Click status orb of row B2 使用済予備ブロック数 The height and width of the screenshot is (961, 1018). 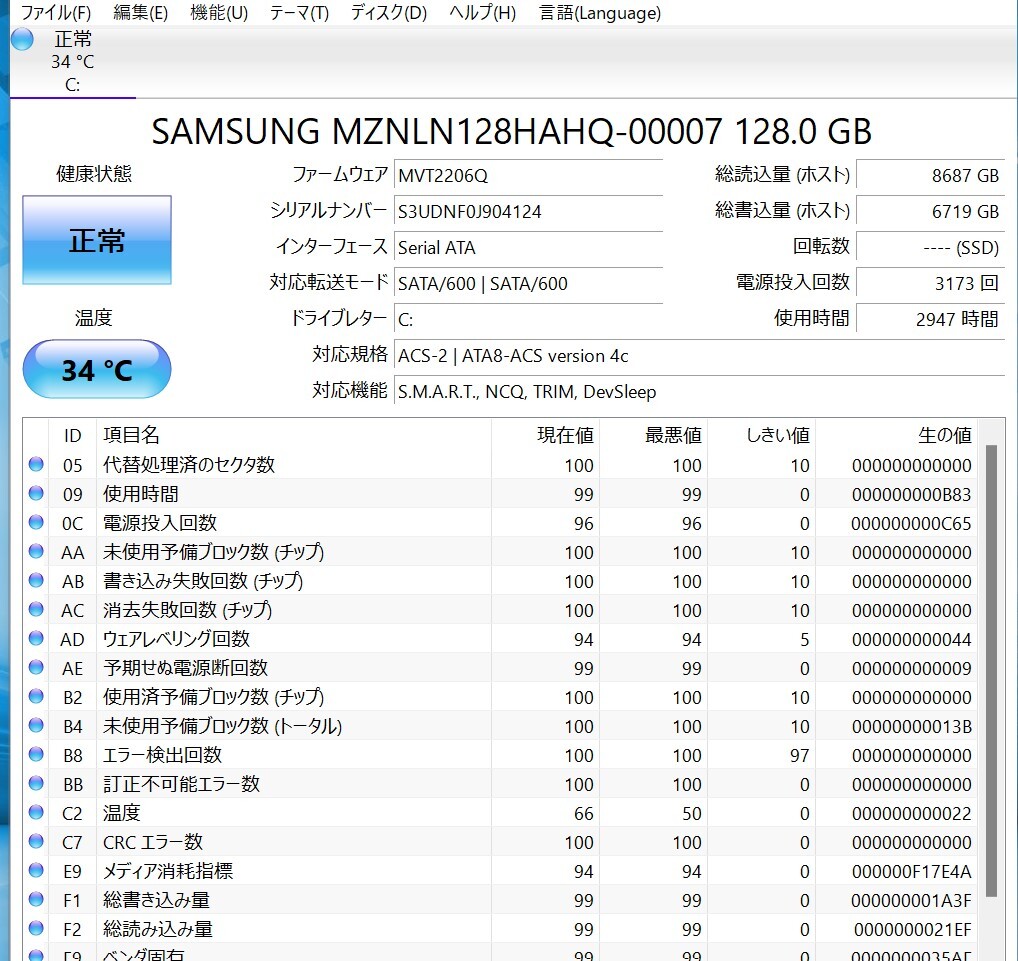(x=36, y=696)
